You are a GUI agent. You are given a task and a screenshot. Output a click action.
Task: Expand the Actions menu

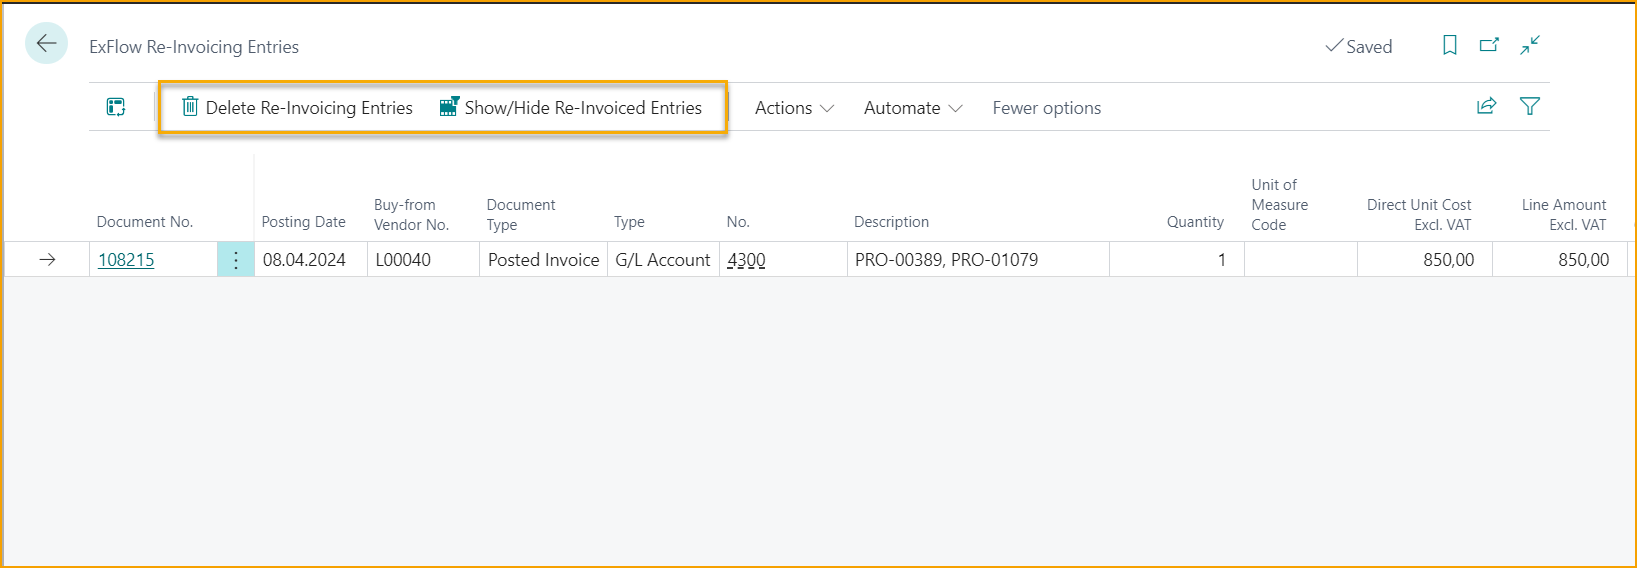click(794, 108)
